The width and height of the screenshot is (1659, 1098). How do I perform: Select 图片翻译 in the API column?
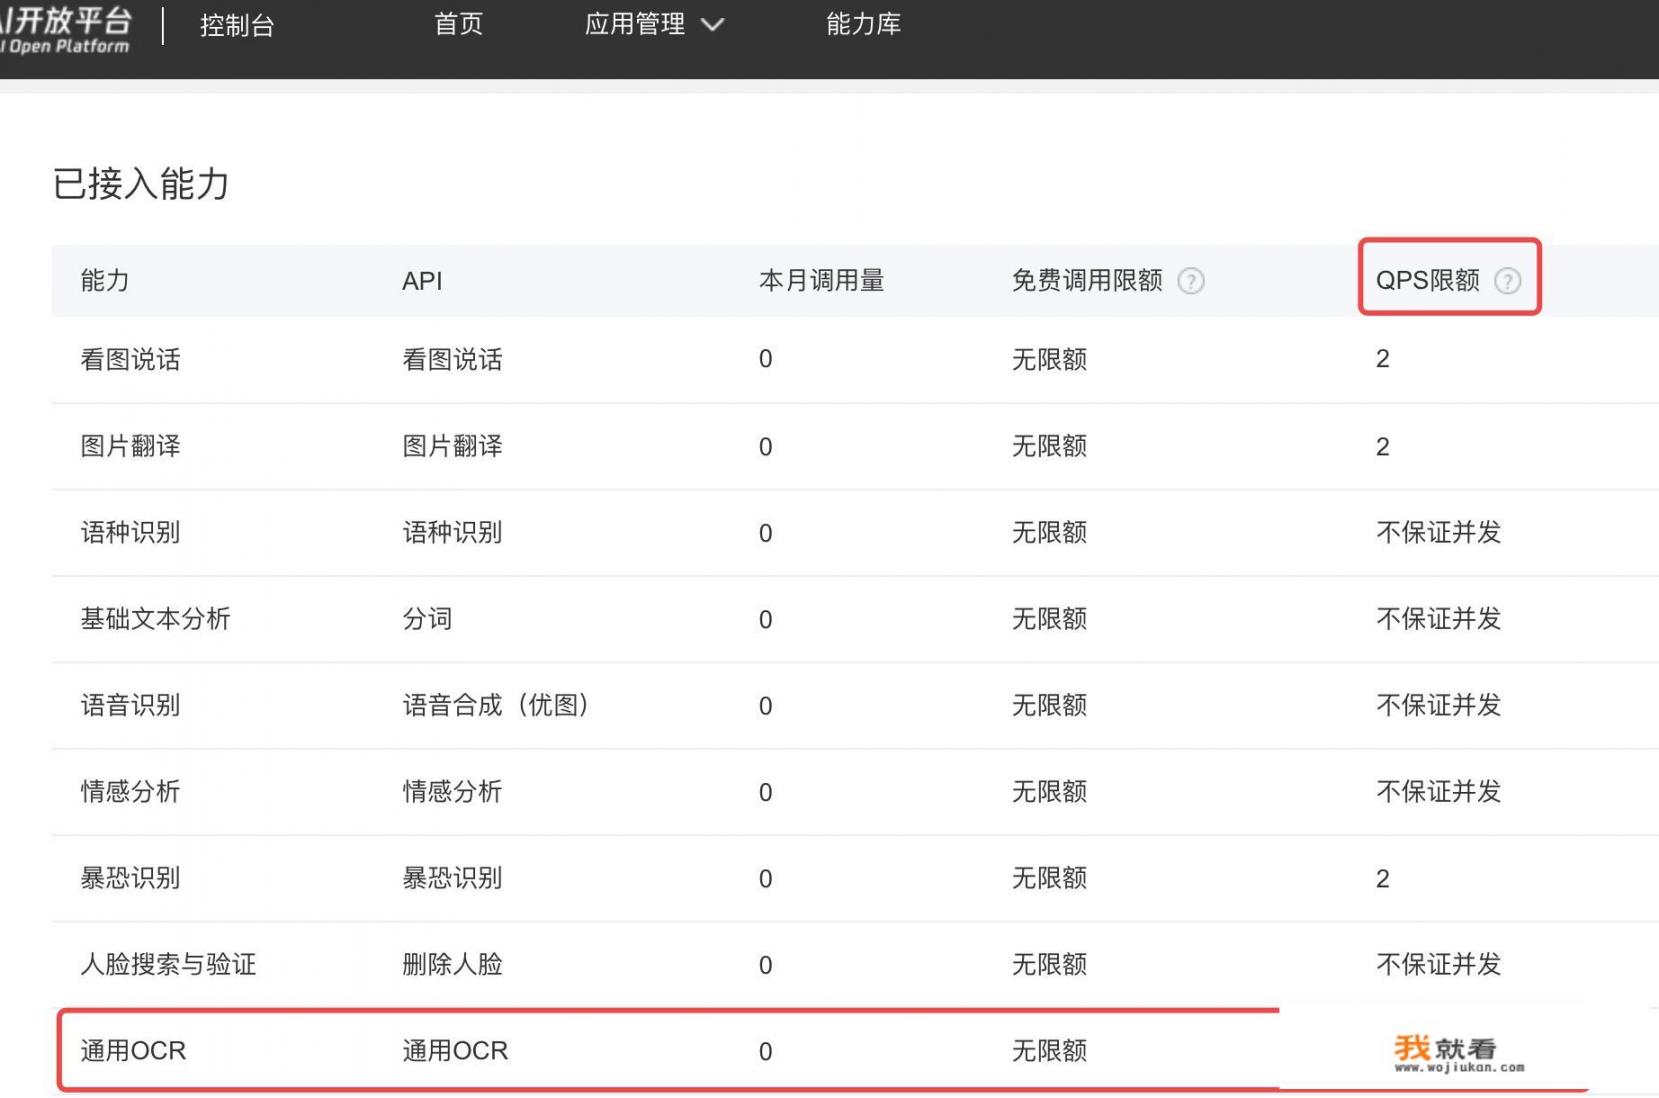tap(452, 446)
